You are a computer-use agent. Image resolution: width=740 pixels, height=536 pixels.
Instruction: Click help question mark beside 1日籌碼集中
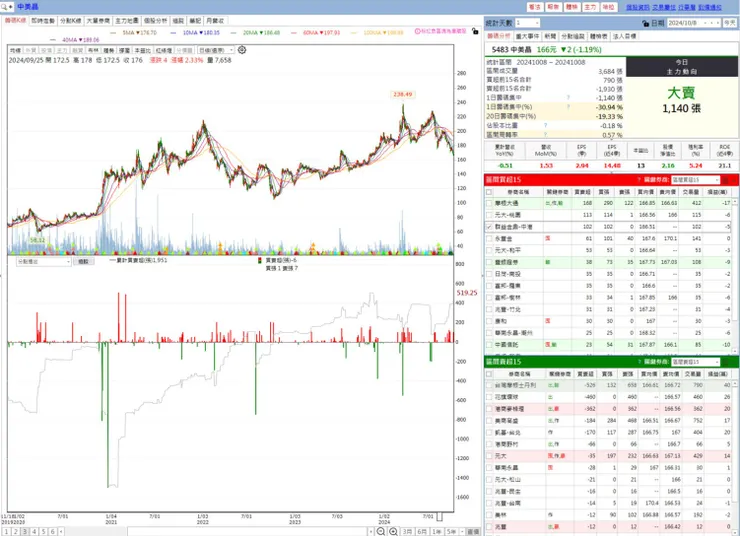click(568, 98)
